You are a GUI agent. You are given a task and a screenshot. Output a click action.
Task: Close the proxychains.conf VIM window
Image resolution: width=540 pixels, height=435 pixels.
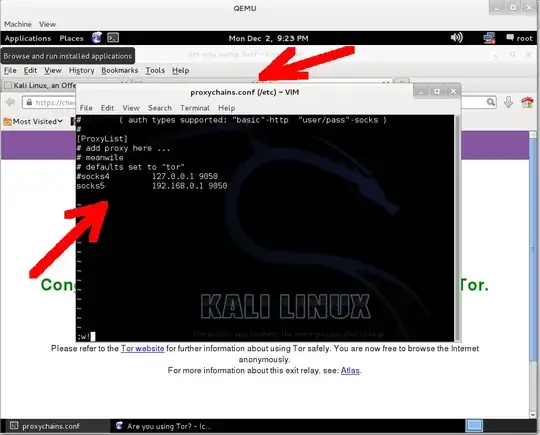click(453, 92)
